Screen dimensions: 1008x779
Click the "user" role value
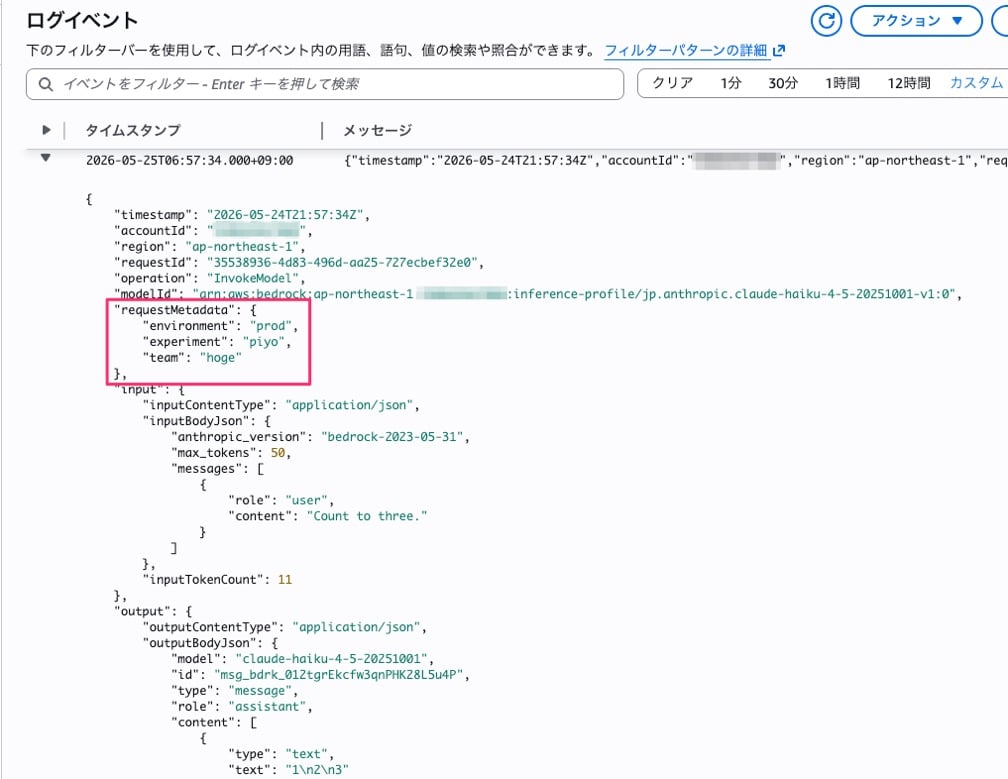pos(306,500)
